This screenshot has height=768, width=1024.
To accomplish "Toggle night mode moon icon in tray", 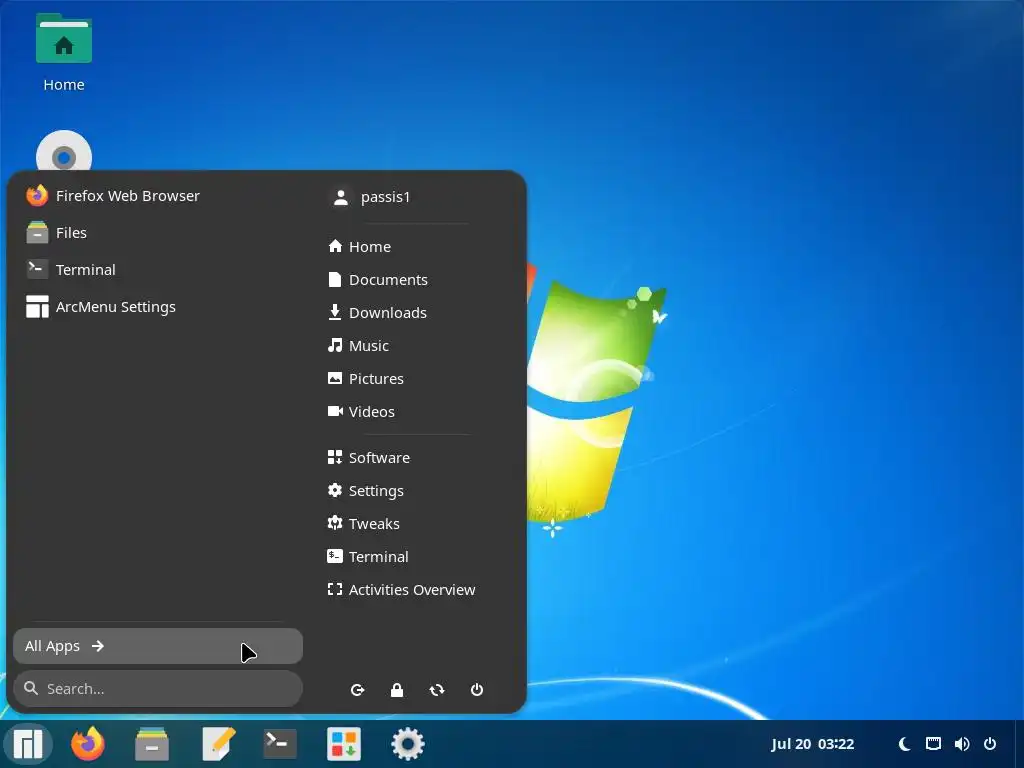I will click(x=904, y=744).
